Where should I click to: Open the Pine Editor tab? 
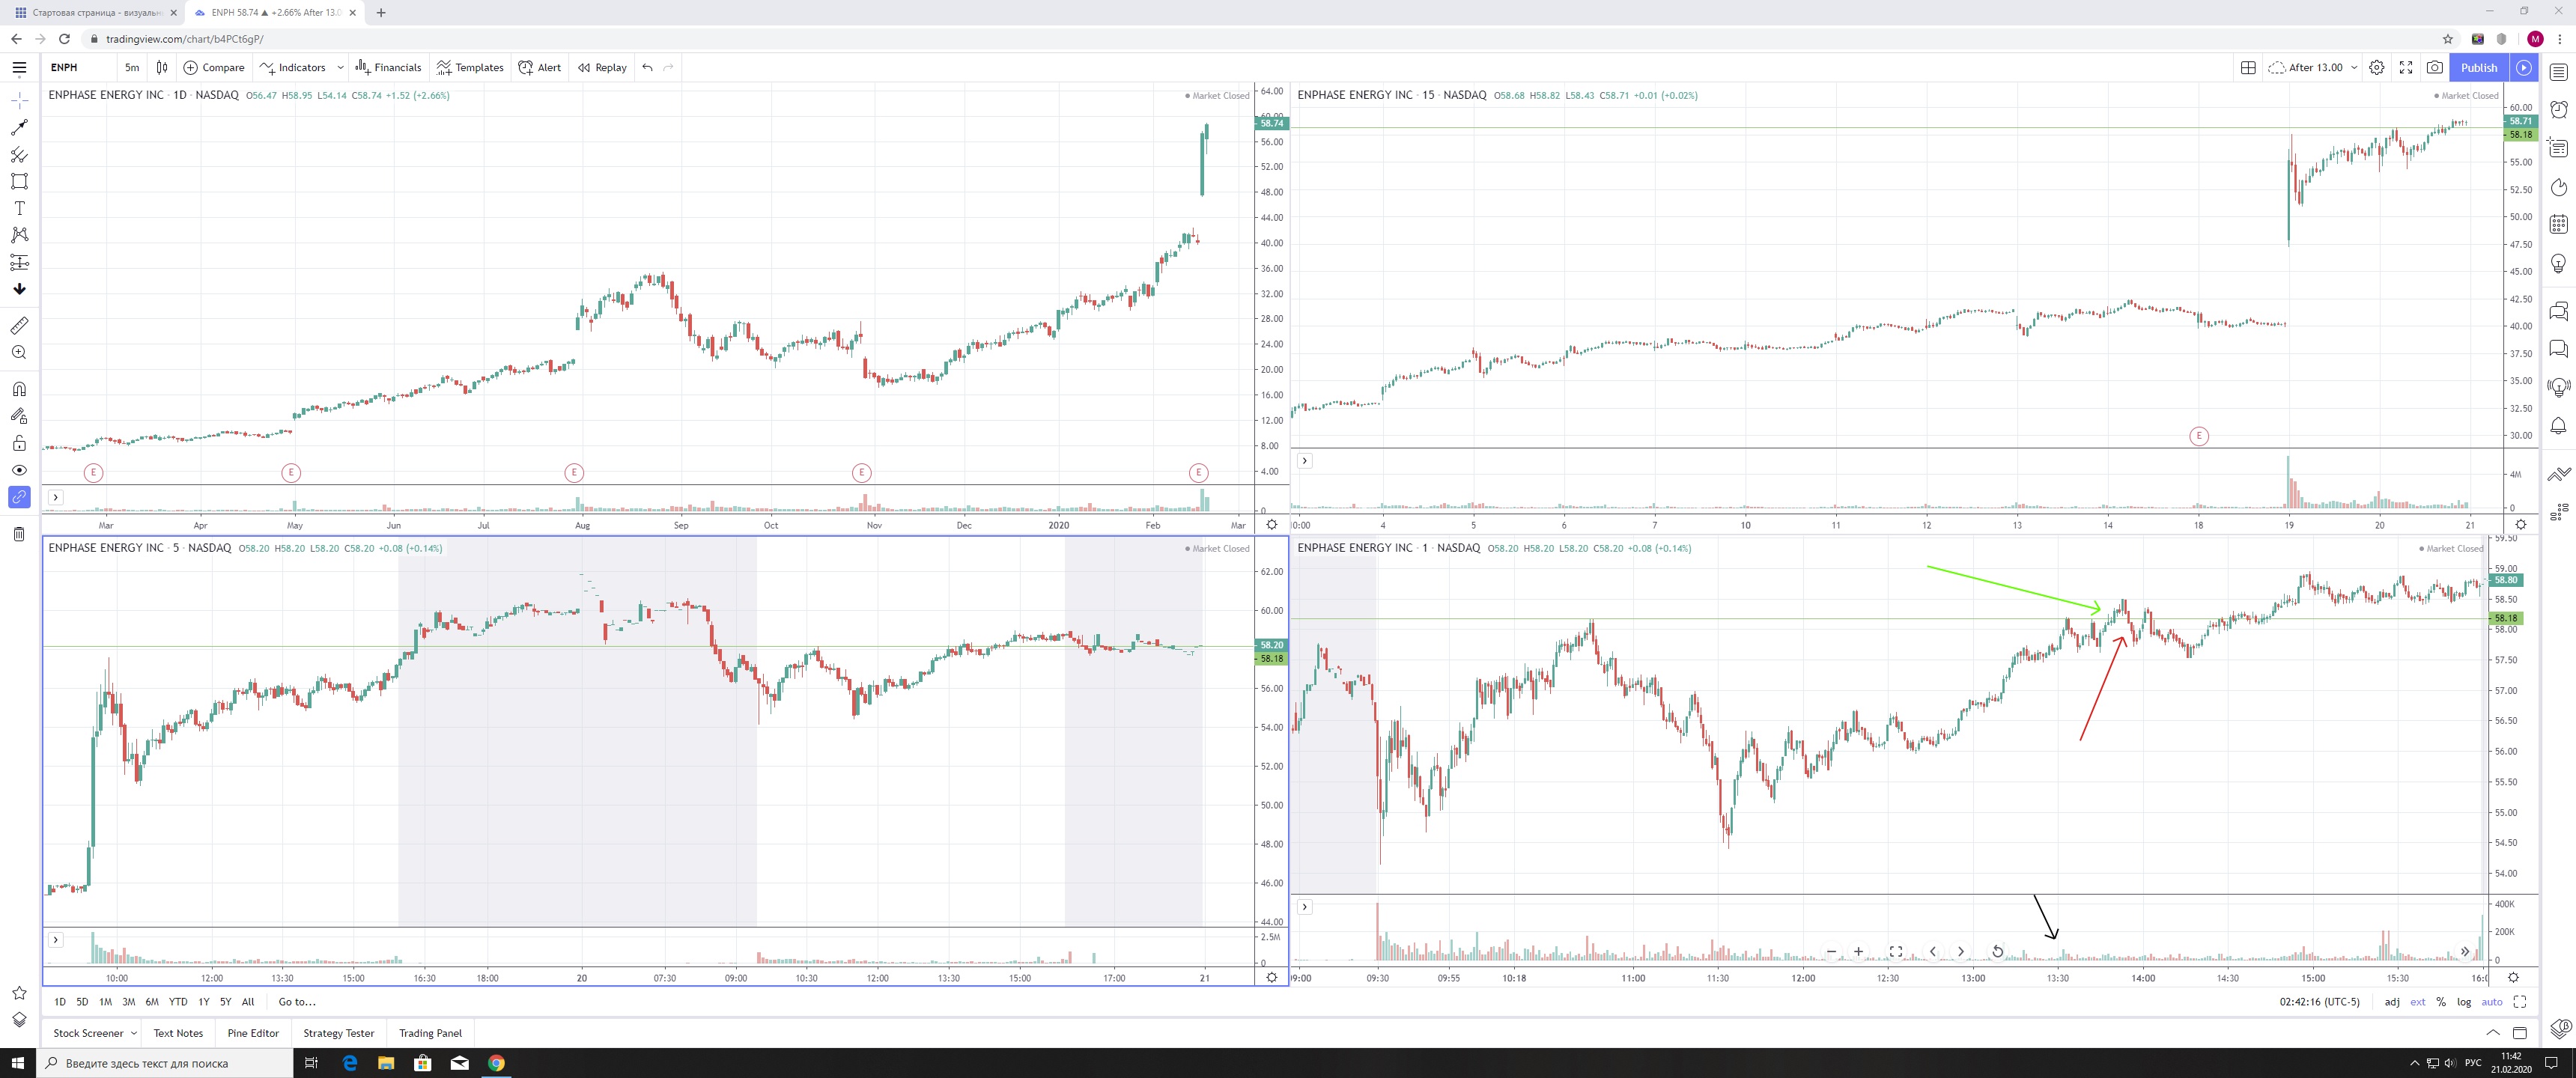tap(253, 1033)
